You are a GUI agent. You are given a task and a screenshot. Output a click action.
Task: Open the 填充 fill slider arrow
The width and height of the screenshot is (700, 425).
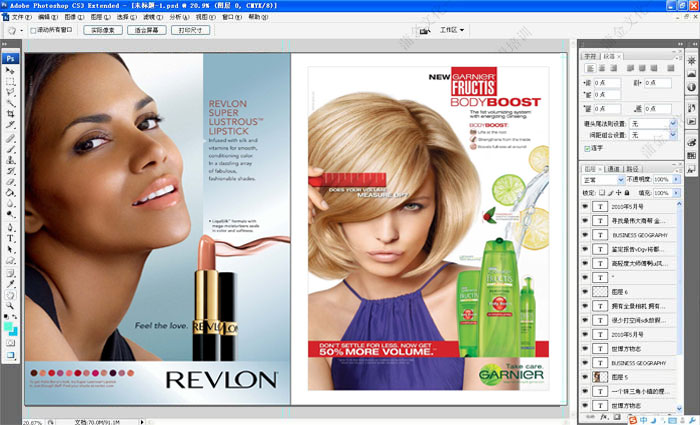click(x=676, y=193)
